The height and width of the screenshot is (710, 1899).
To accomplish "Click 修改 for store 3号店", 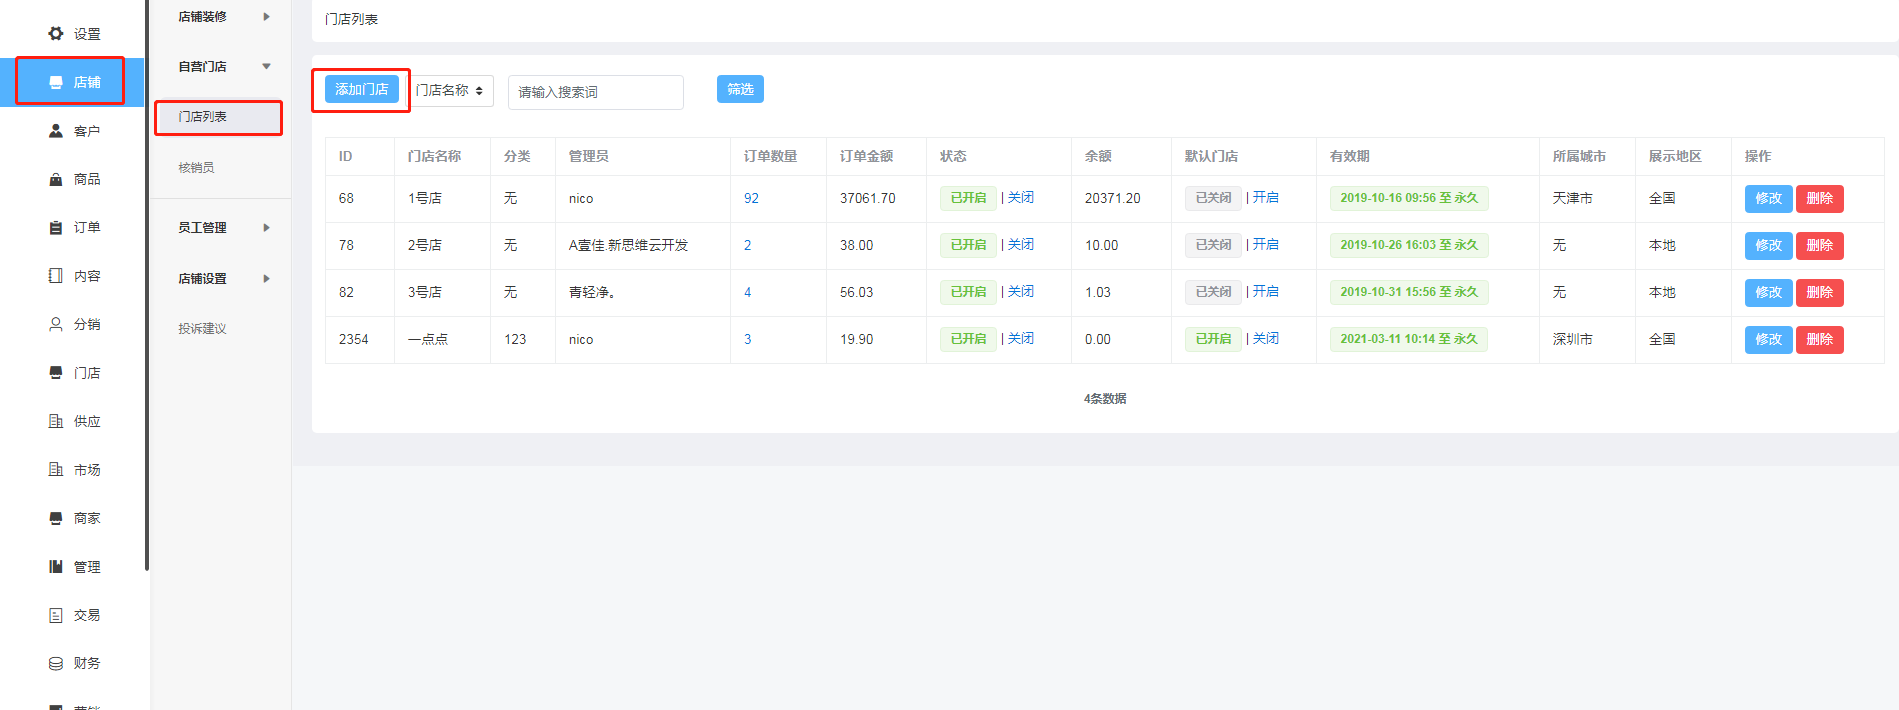I will (x=1768, y=292).
